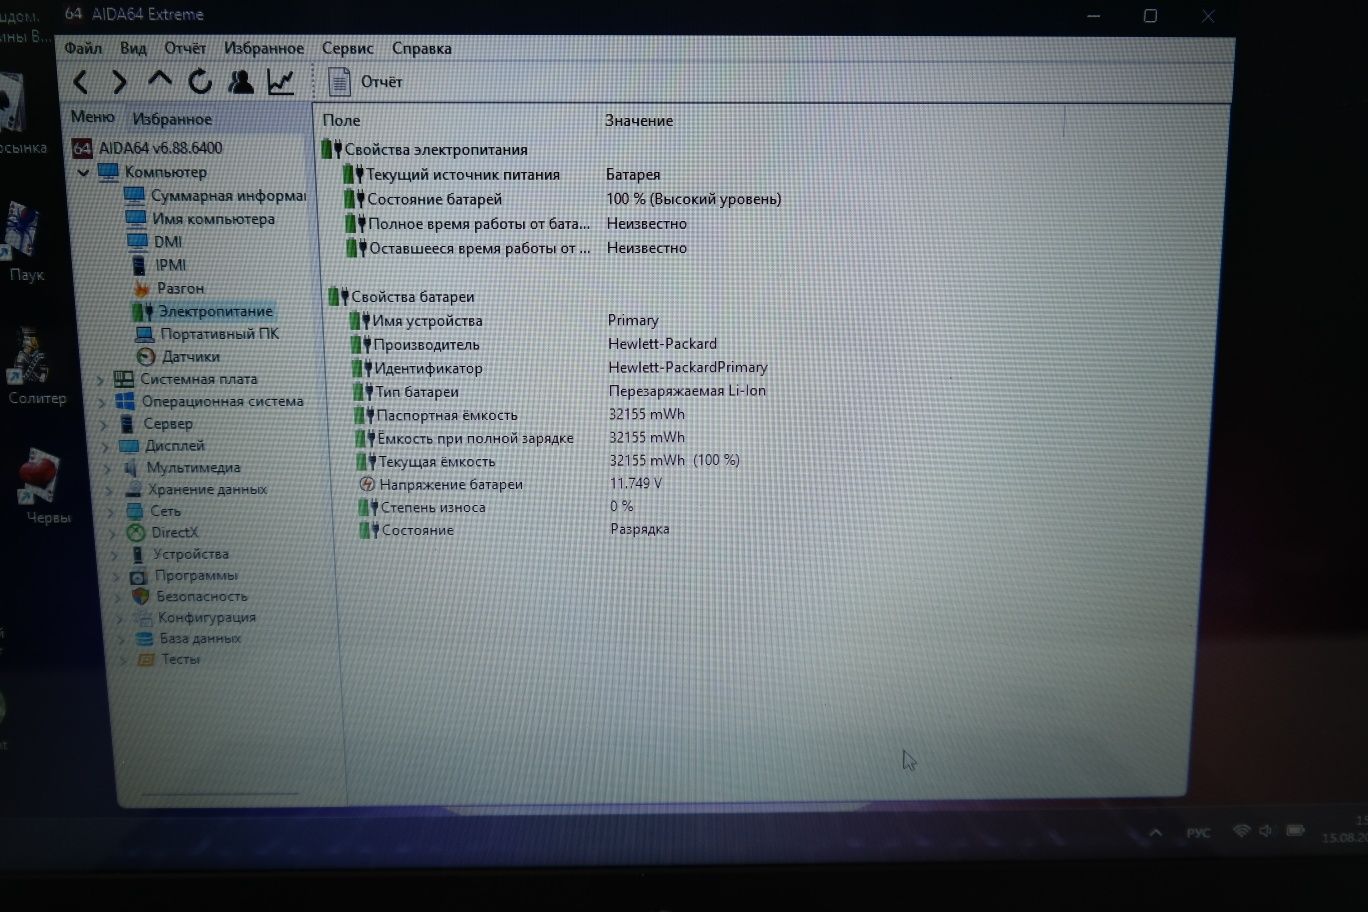Viewport: 1368px width, 912px height.
Task: Switch to the Меню panel tab
Action: click(x=93, y=117)
